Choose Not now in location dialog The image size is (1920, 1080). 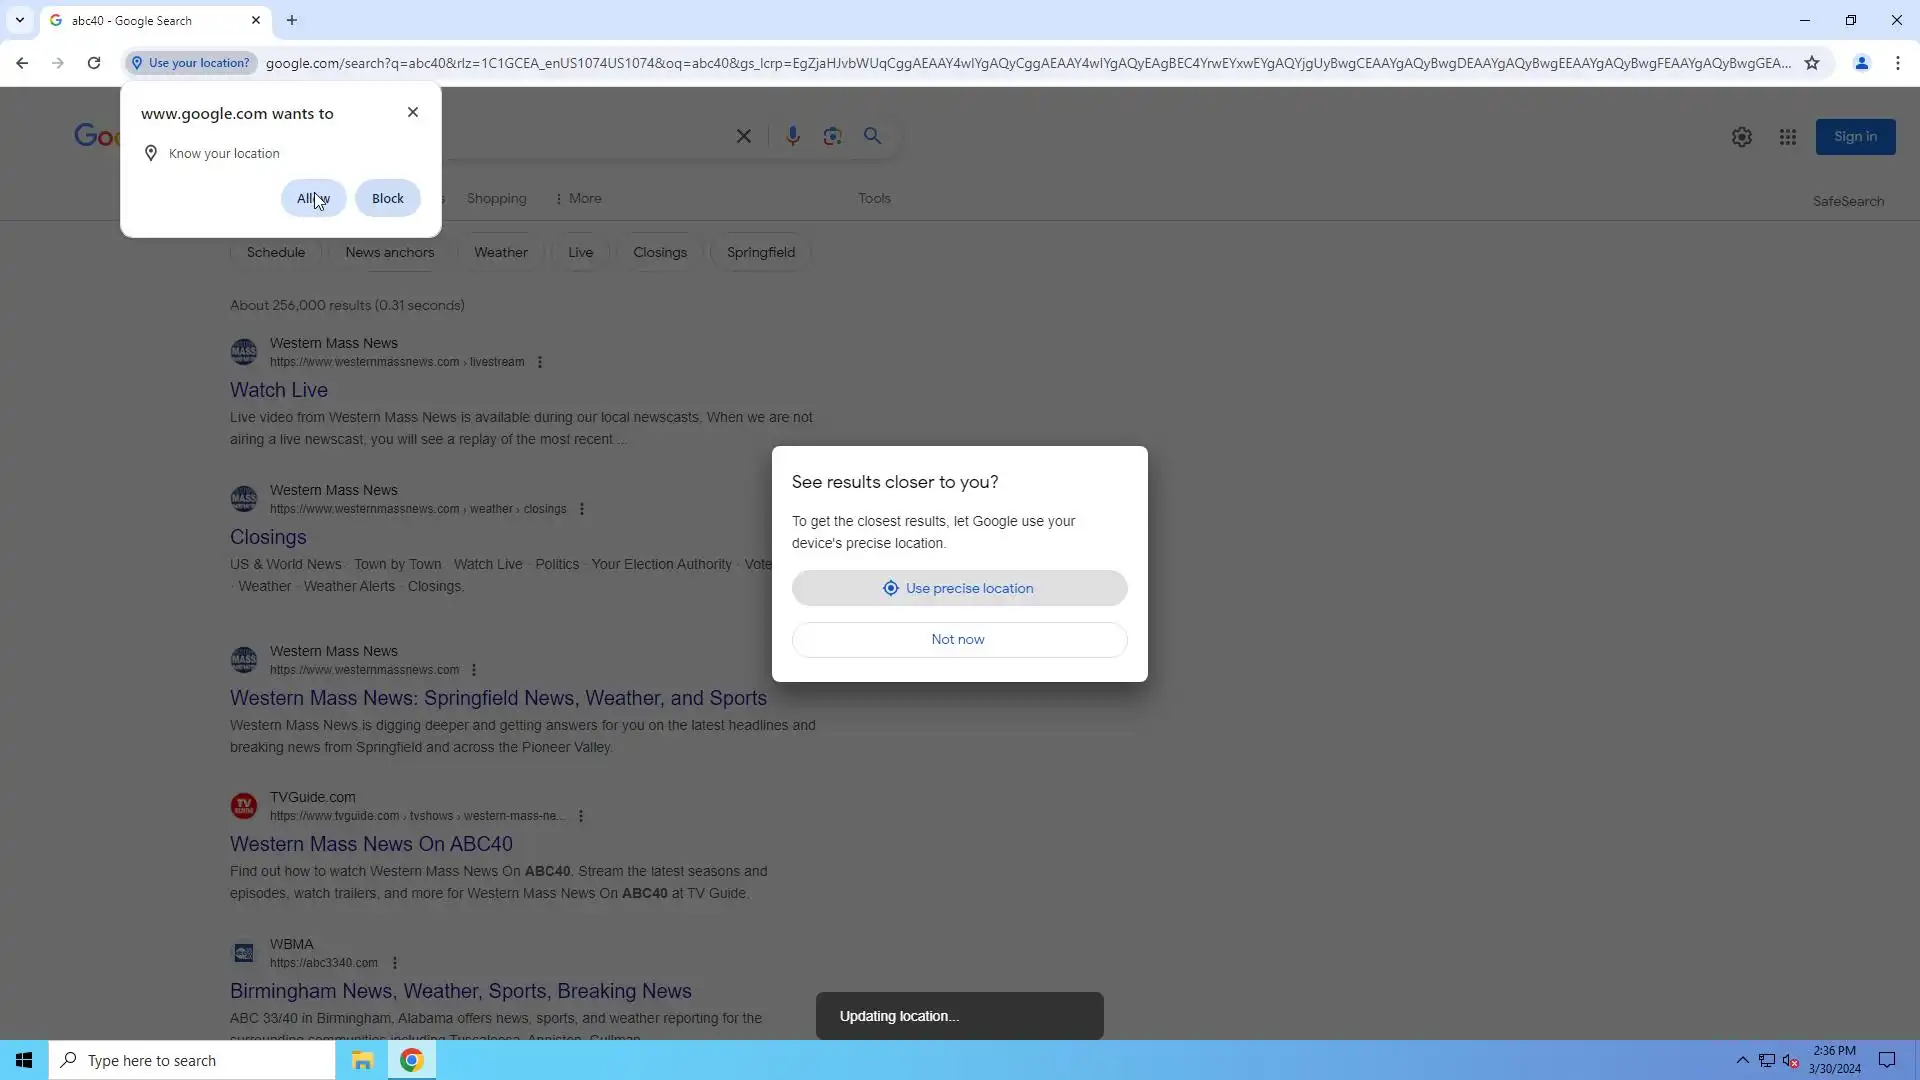[959, 639]
